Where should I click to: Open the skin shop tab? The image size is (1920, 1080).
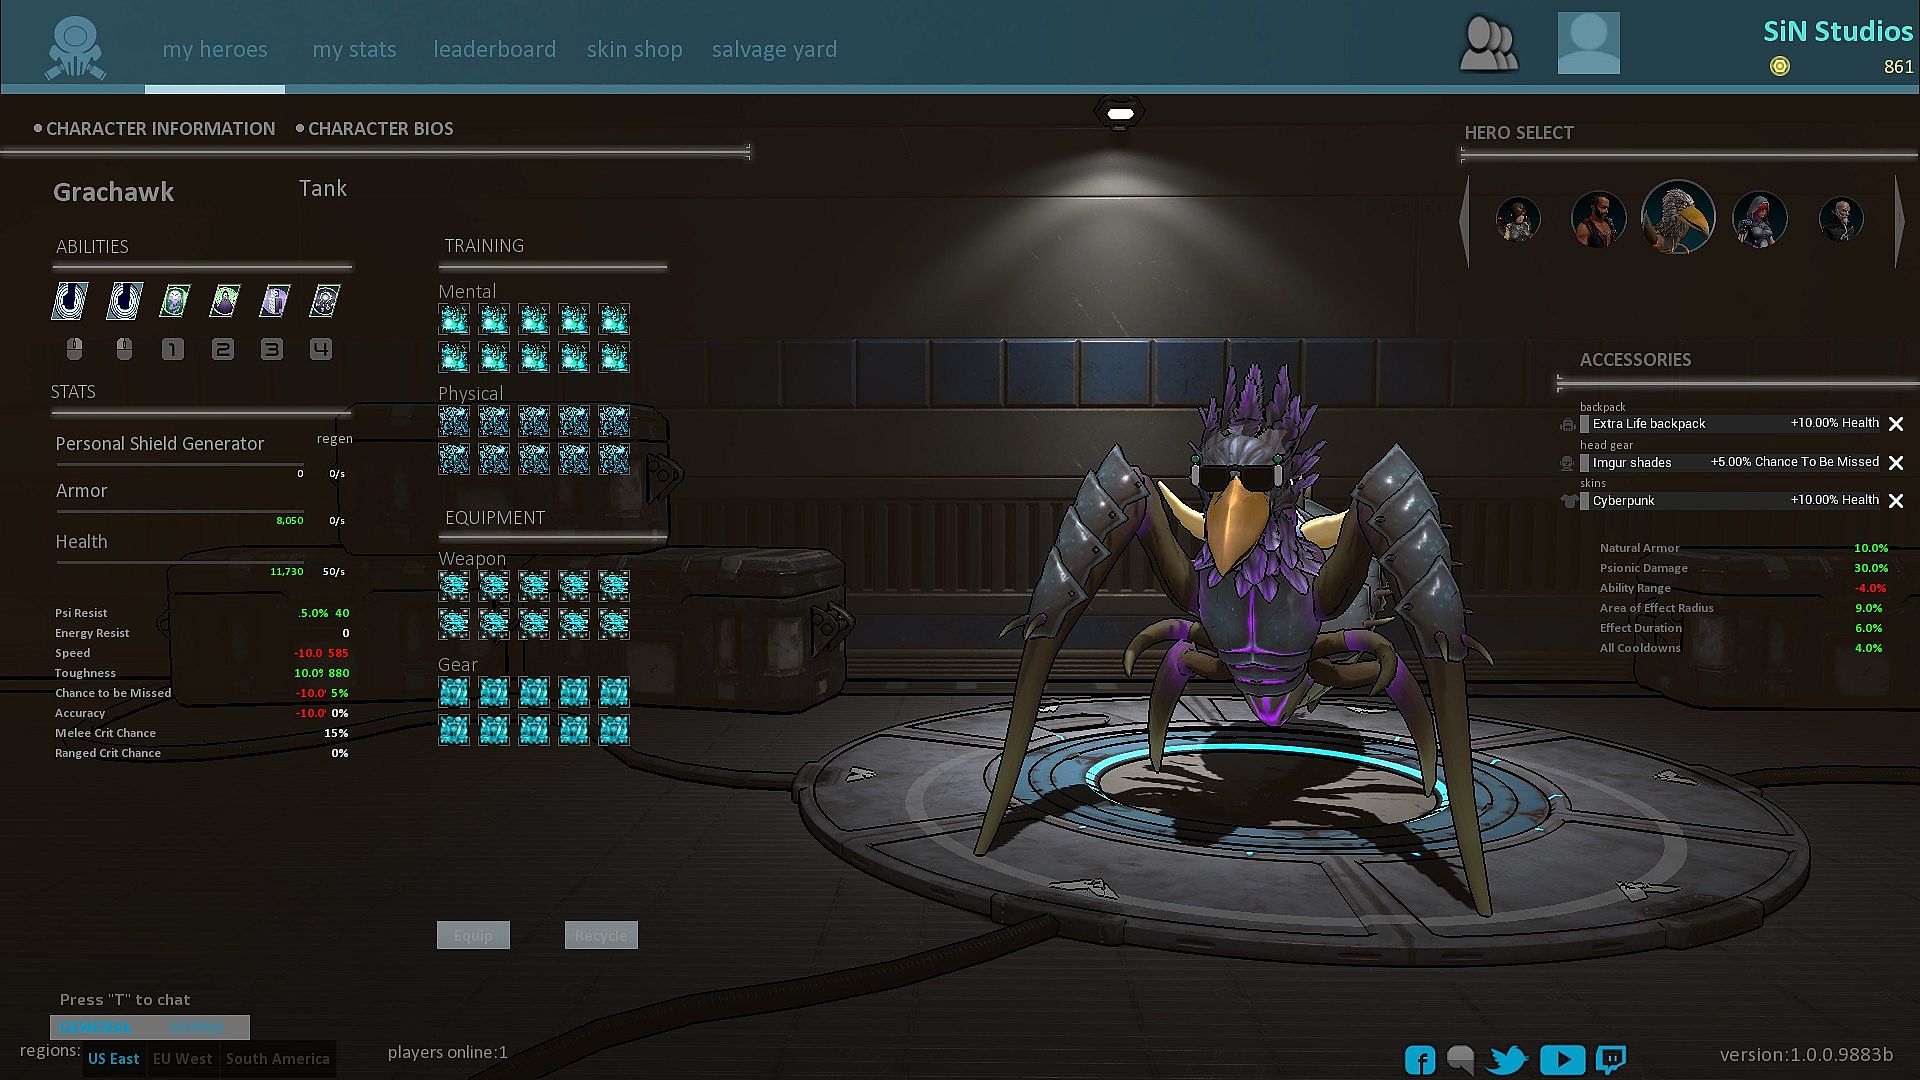point(634,49)
